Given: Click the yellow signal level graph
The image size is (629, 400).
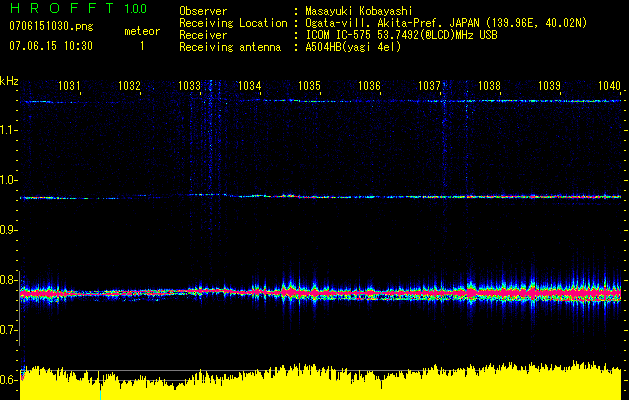Looking at the screenshot, I should pyautogui.click(x=321, y=383).
